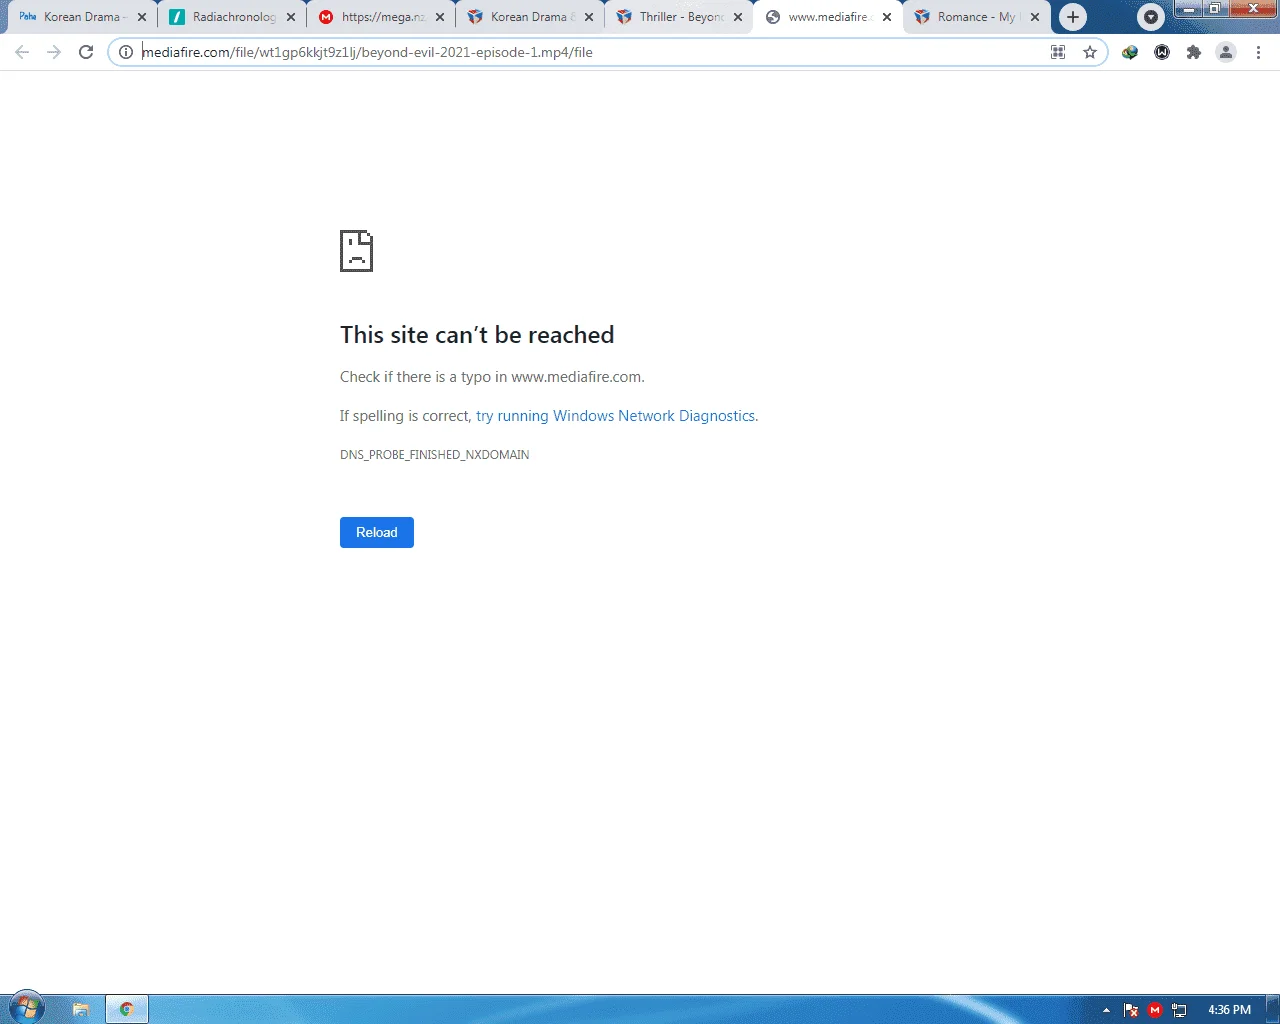Go forward to the next page
Image resolution: width=1280 pixels, height=1024 pixels.
tap(54, 52)
